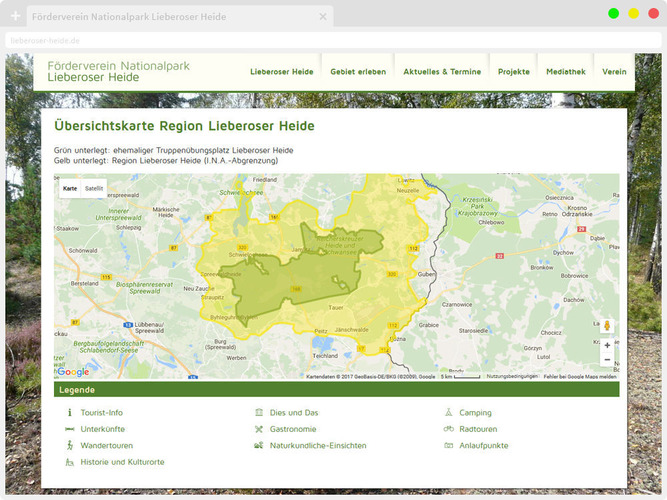Click the Tourist-Info legend icon
The height and width of the screenshot is (500, 667).
[x=69, y=413]
